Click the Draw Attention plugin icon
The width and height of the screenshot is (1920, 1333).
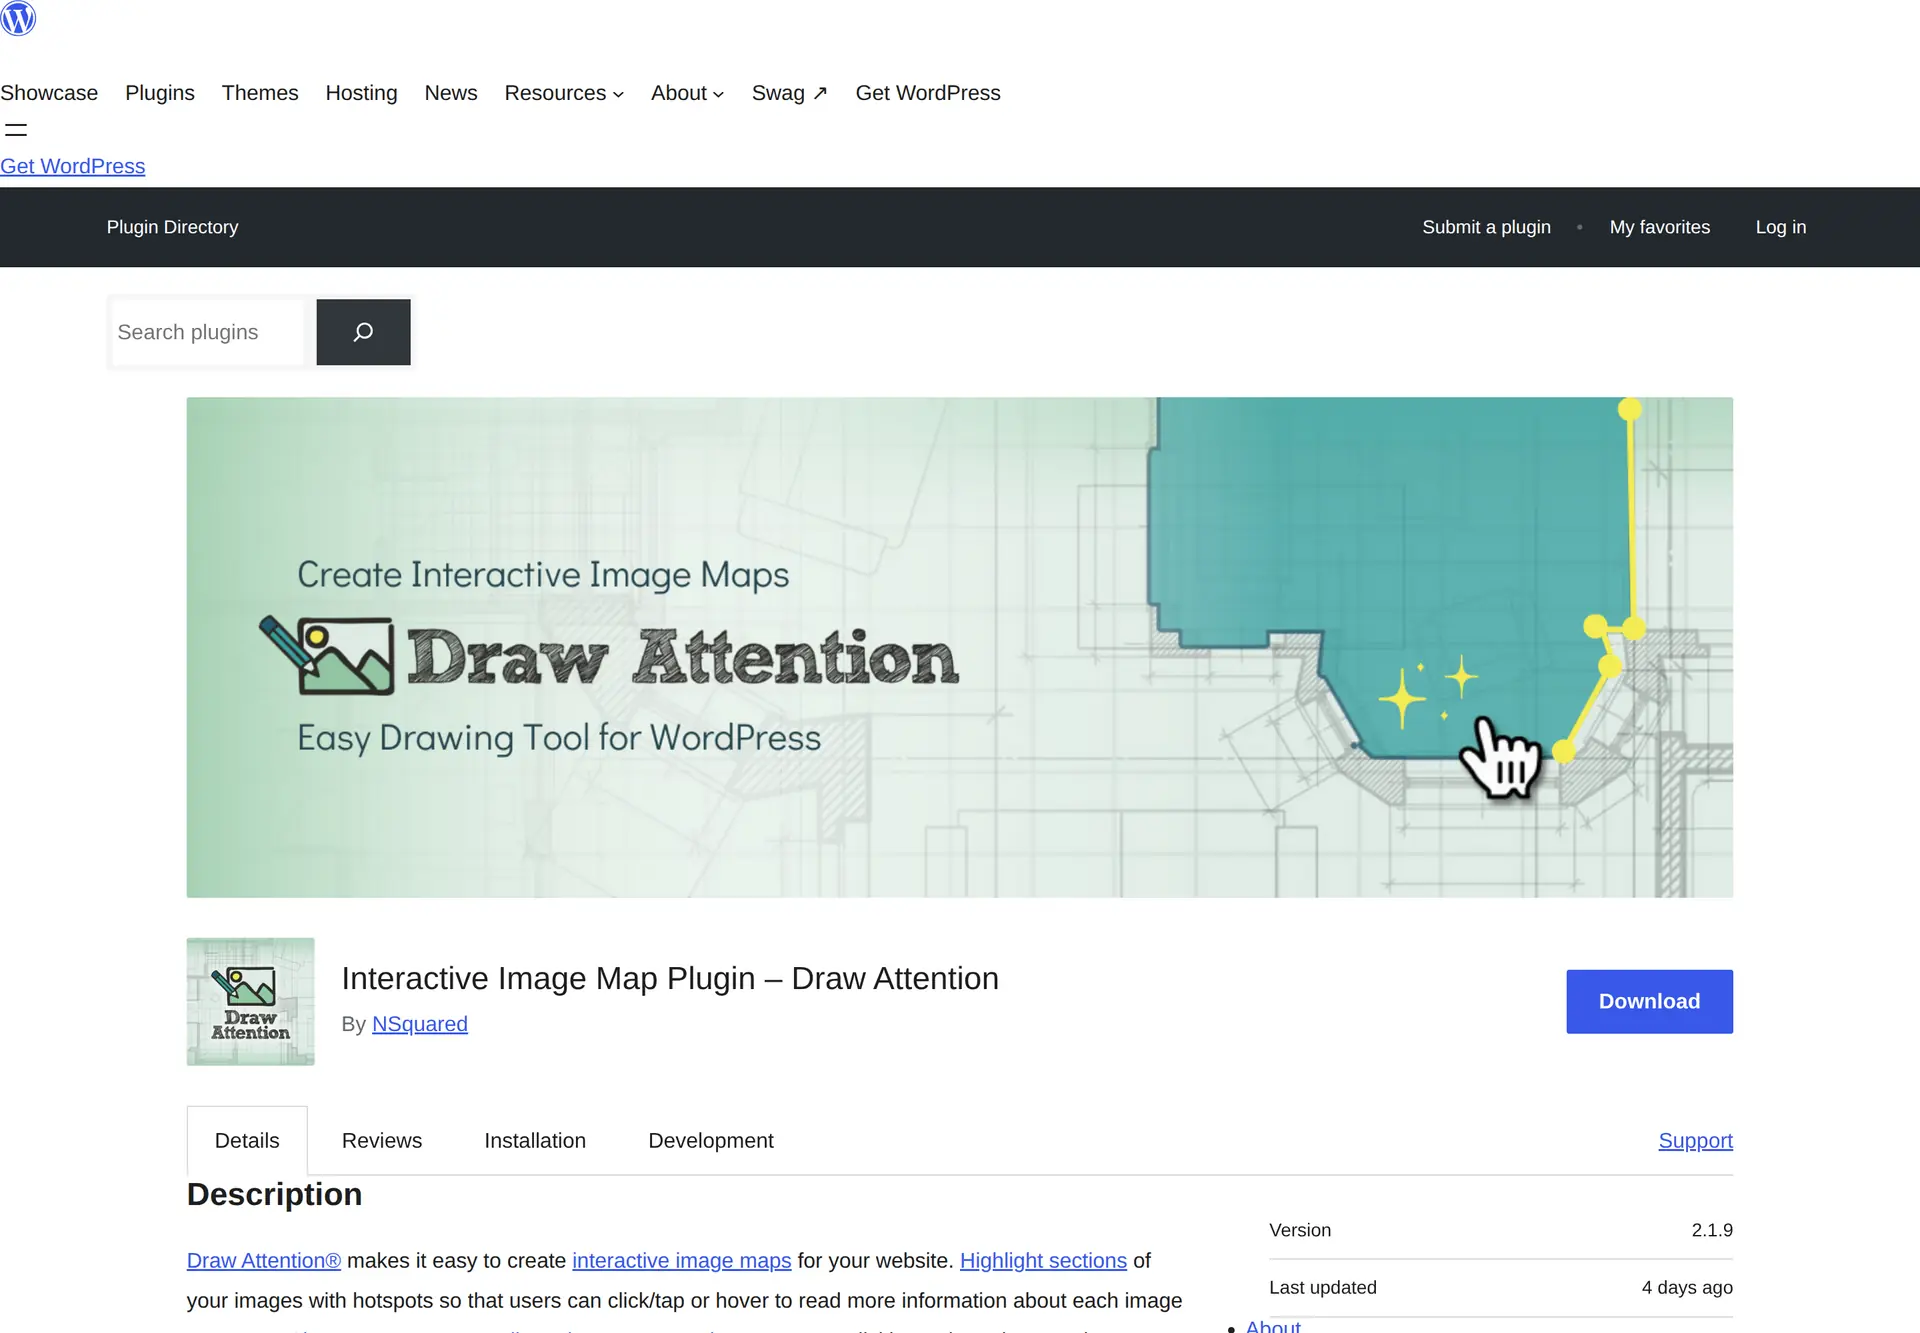pos(250,1001)
